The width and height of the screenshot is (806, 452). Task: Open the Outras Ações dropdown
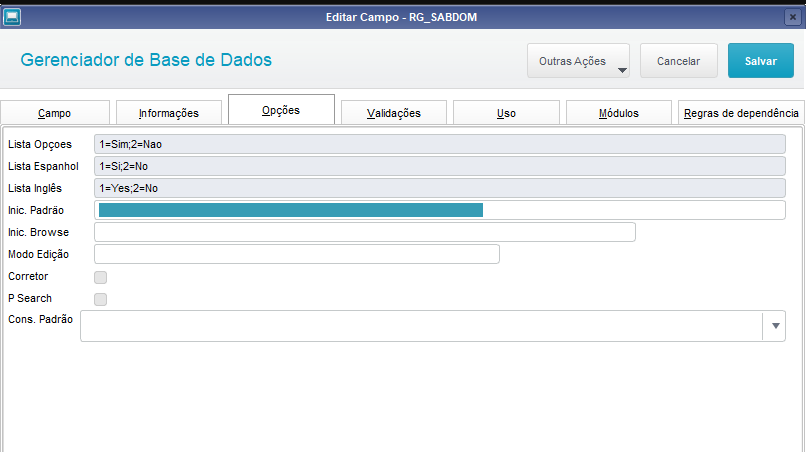(x=578, y=61)
